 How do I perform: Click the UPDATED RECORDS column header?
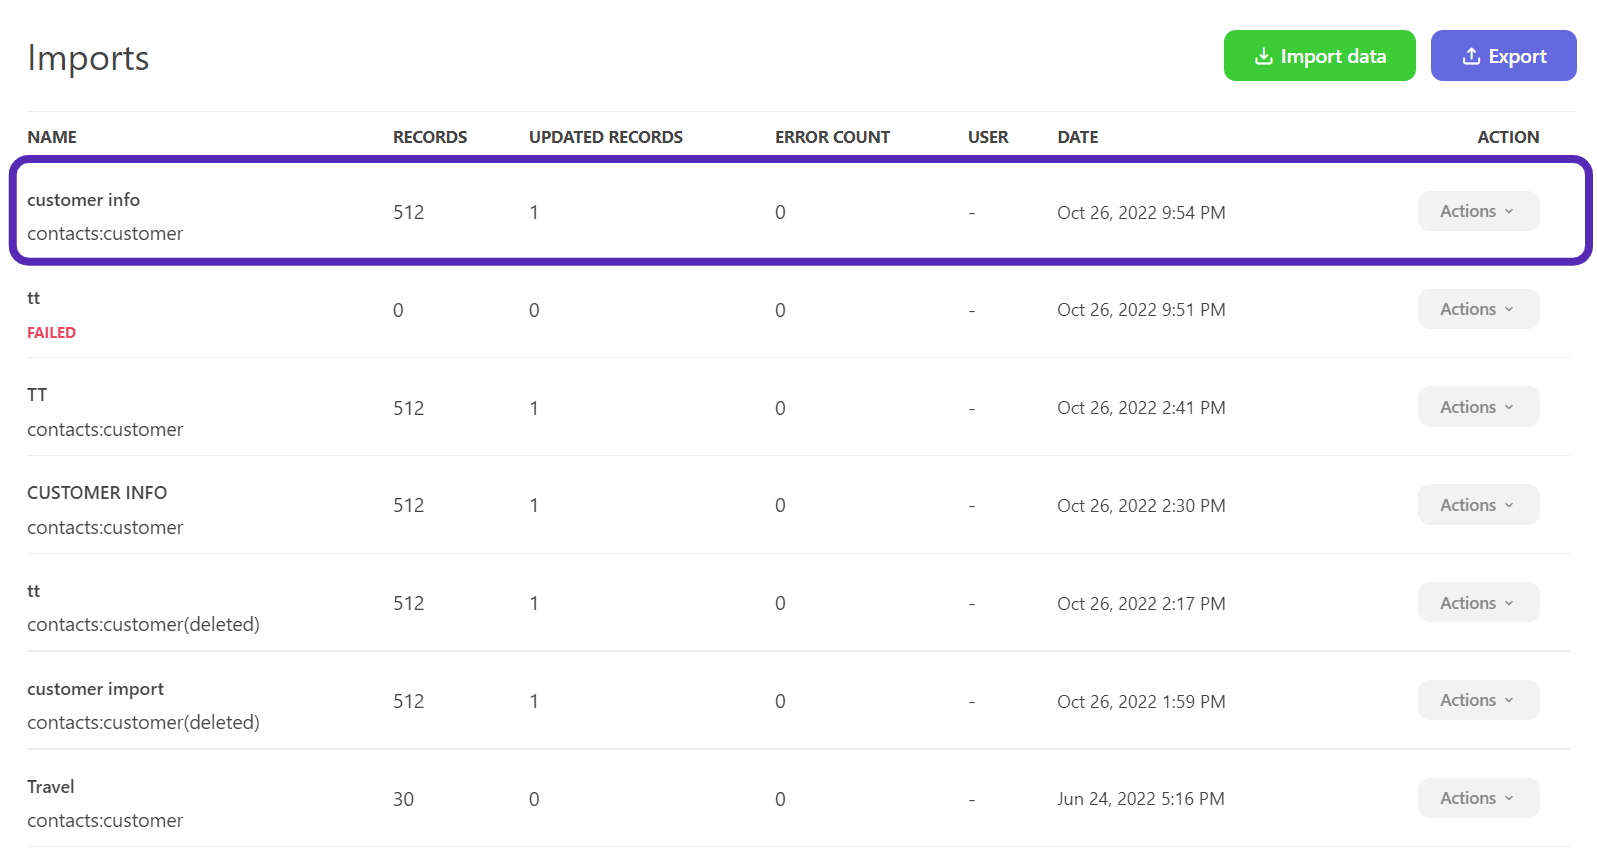[x=605, y=137]
